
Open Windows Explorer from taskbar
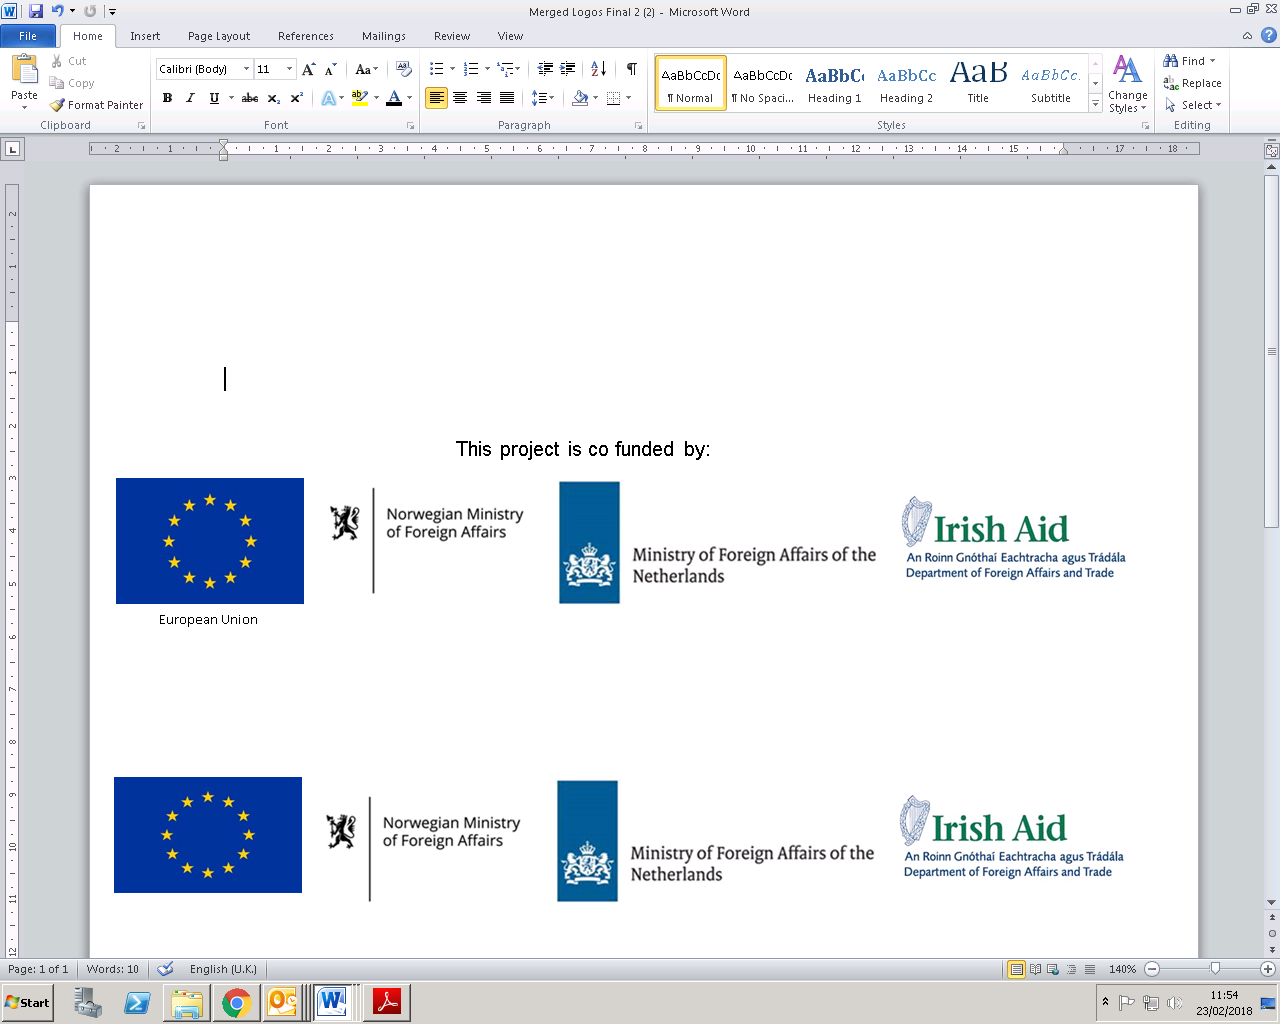187,1002
